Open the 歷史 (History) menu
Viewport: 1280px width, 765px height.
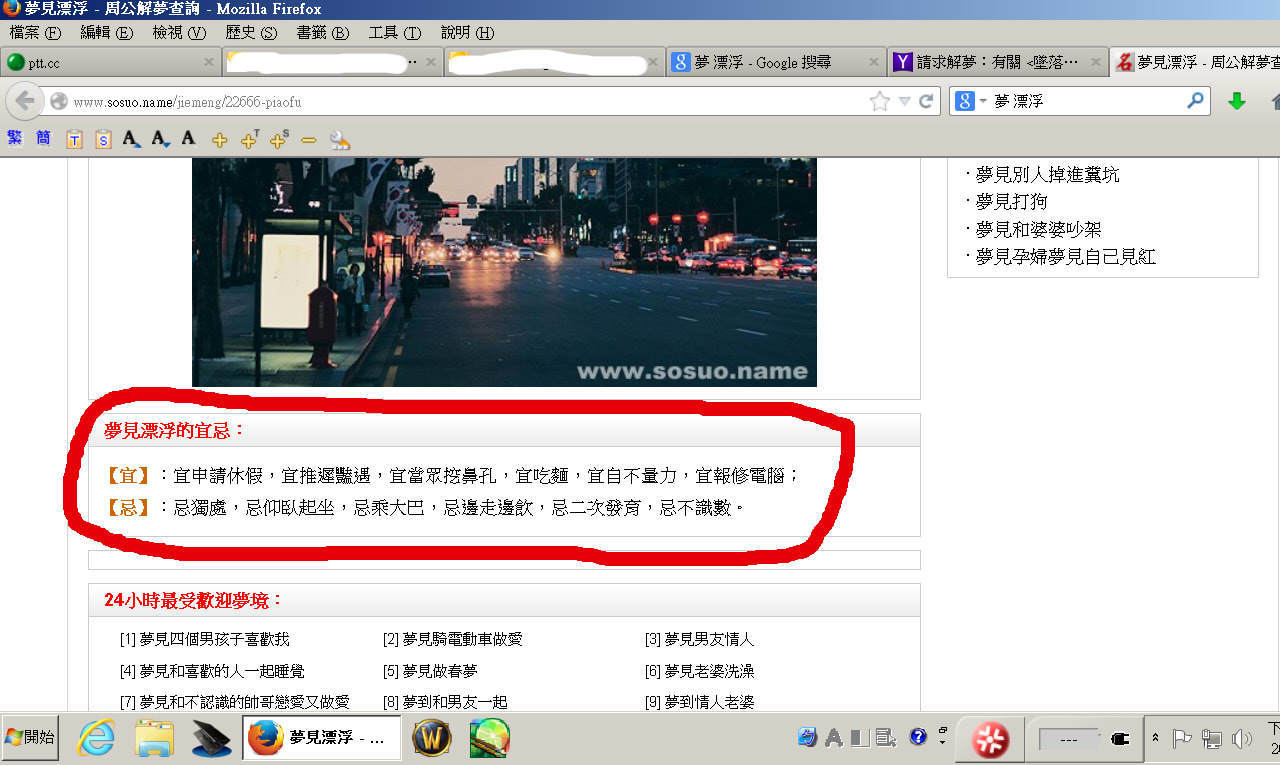click(250, 32)
